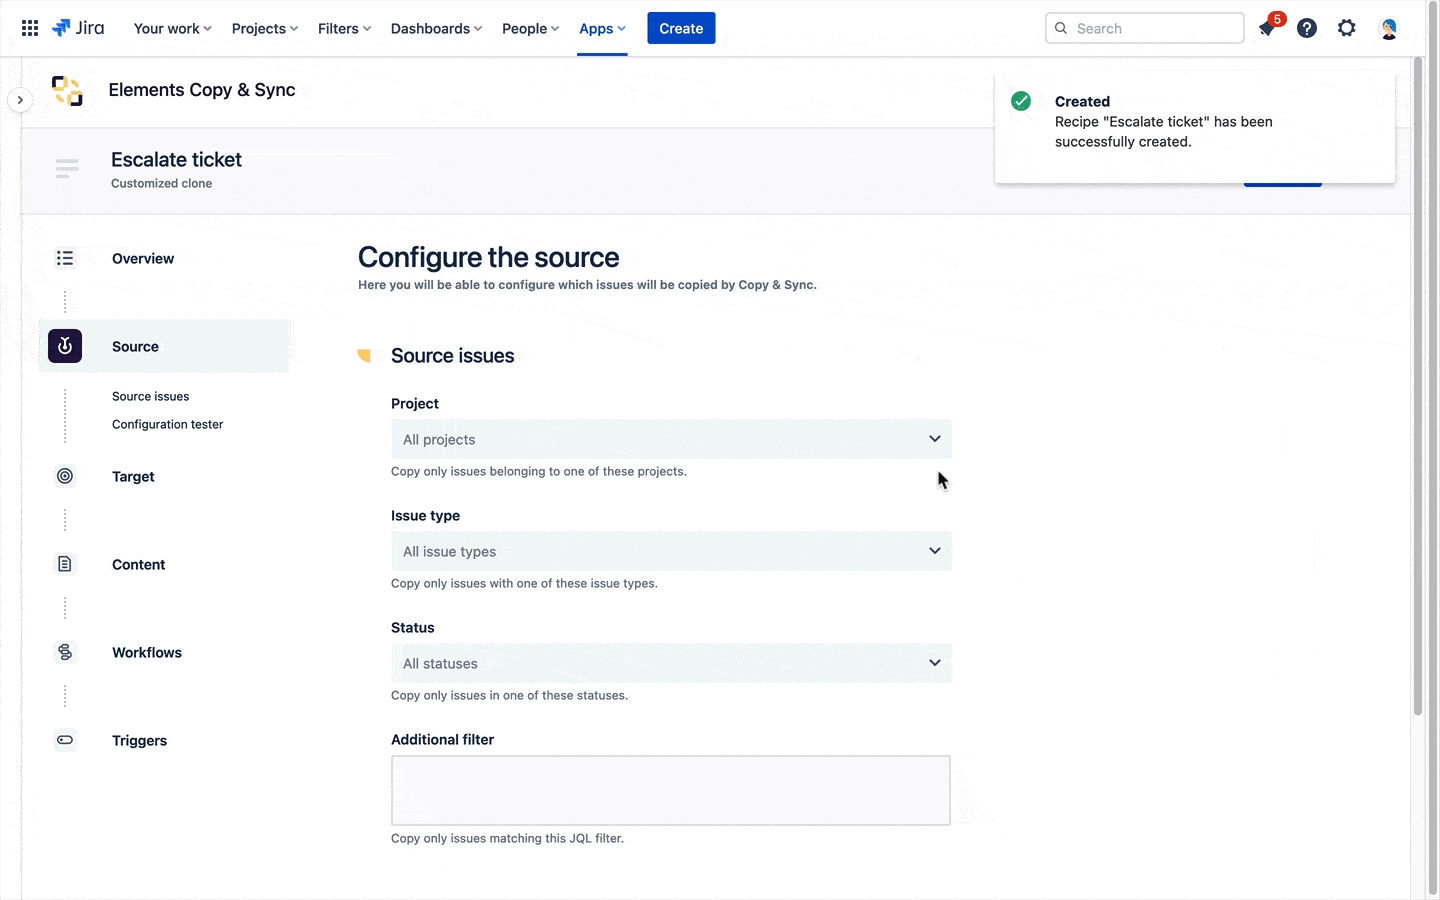Click the Elements Copy & Sync app logo

tap(66, 90)
